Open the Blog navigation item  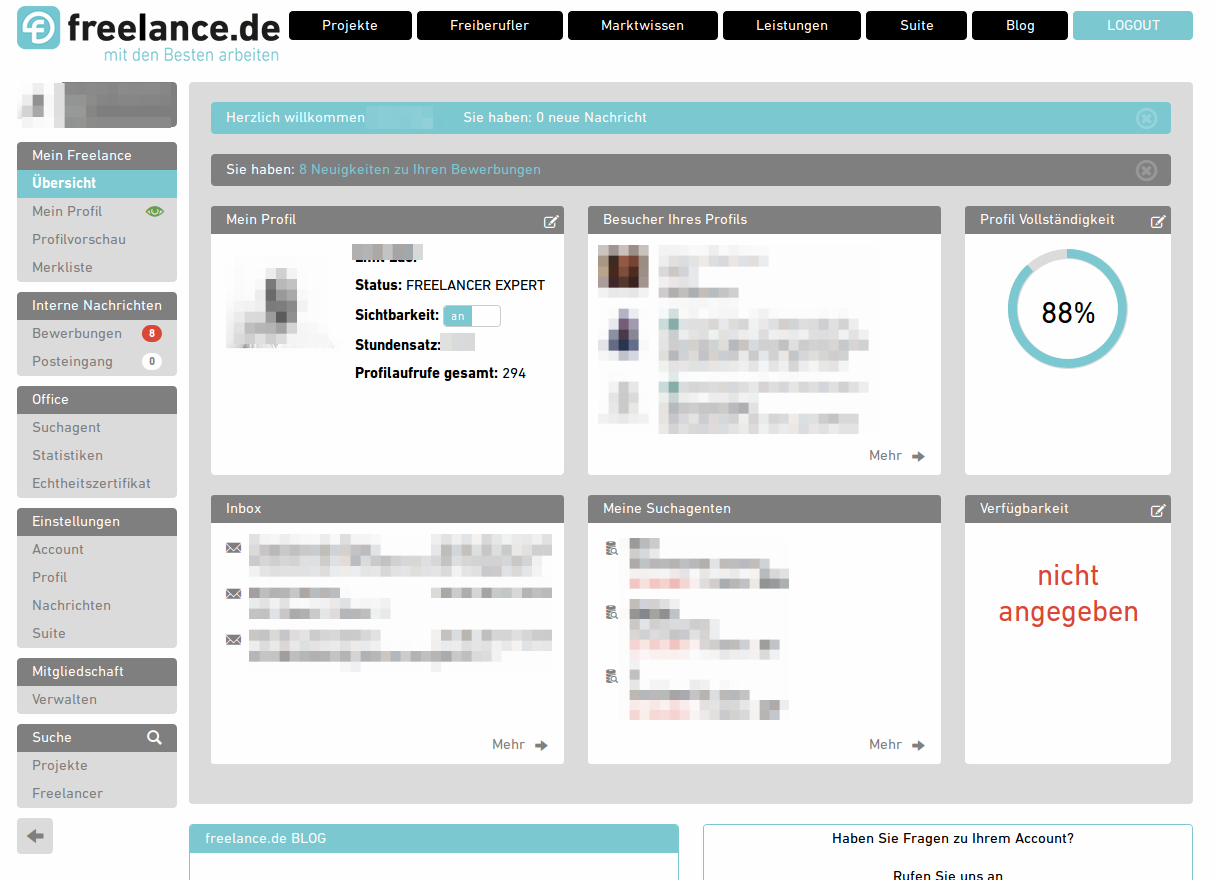tap(1020, 26)
